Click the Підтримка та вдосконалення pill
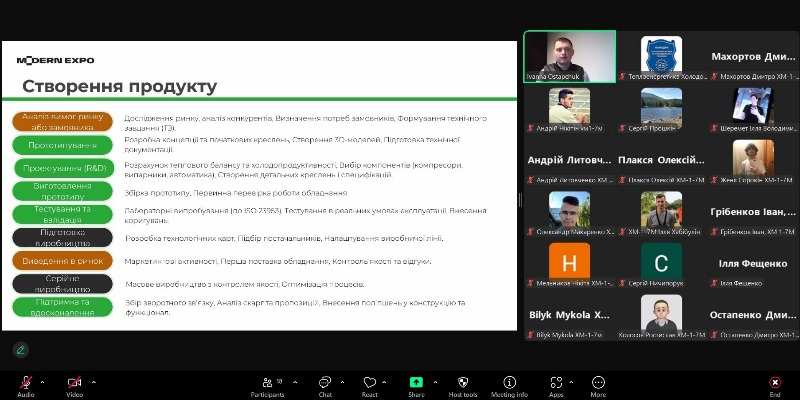This screenshot has height=400, width=800. (62, 307)
